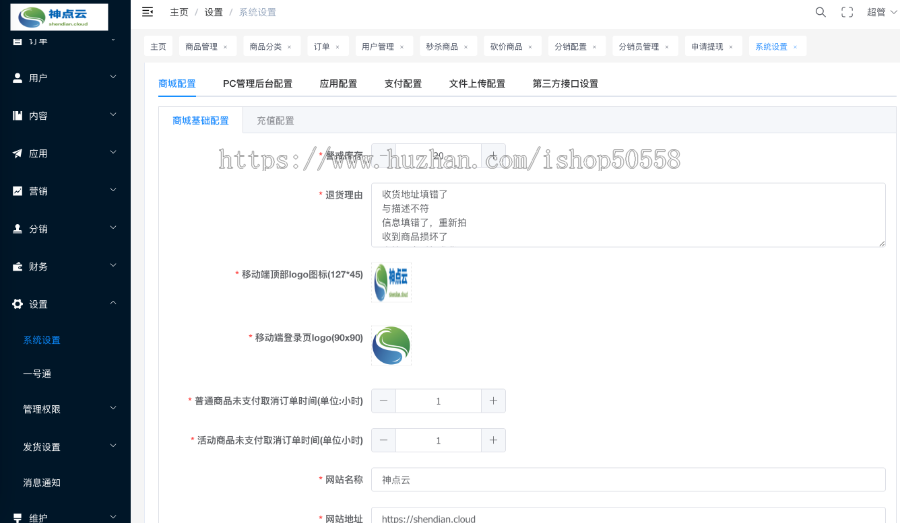
Task: Click the 内容 book icon in sidebar
Action: [17, 115]
